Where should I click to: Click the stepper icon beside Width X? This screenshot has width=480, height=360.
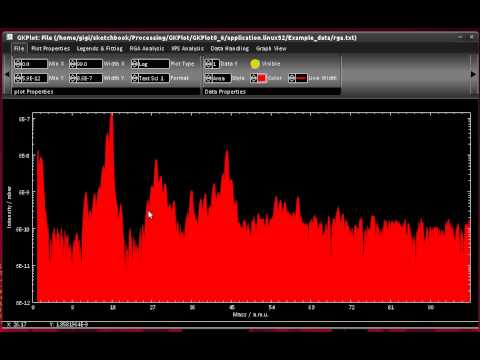tap(73, 64)
